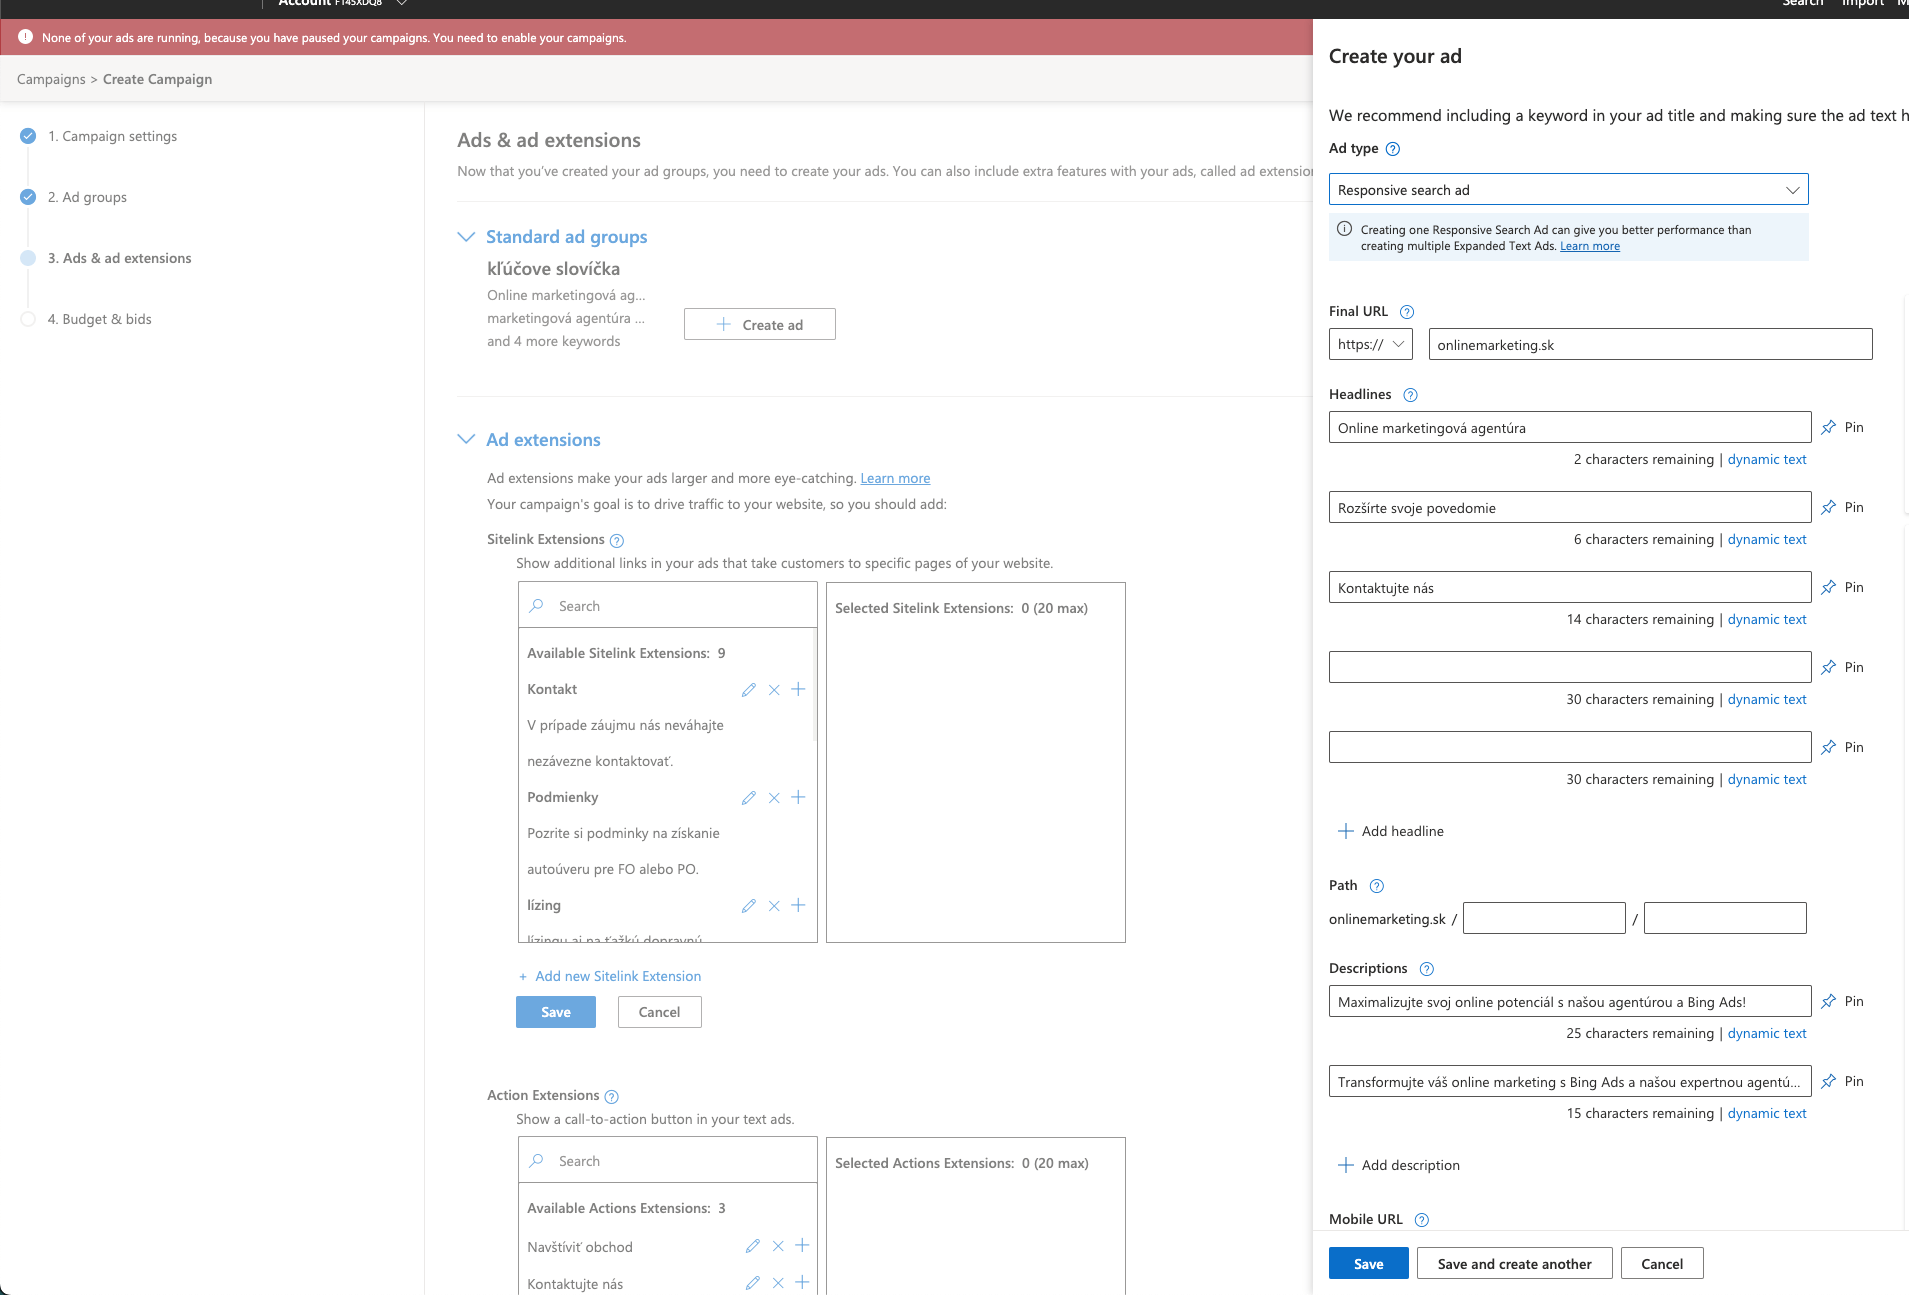
Task: Click the Ad type help icon
Action: pyautogui.click(x=1393, y=149)
